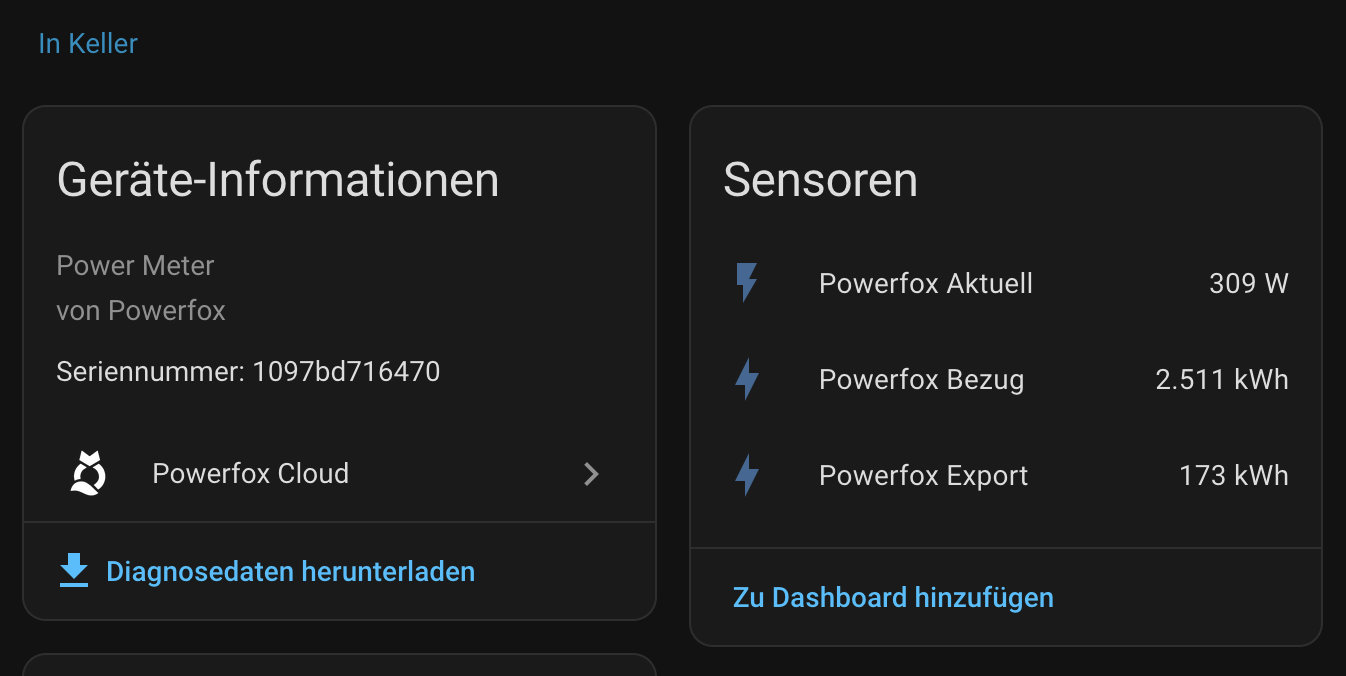Click the Power Meter model text
Screen dimensions: 1346x676
[x=135, y=266]
